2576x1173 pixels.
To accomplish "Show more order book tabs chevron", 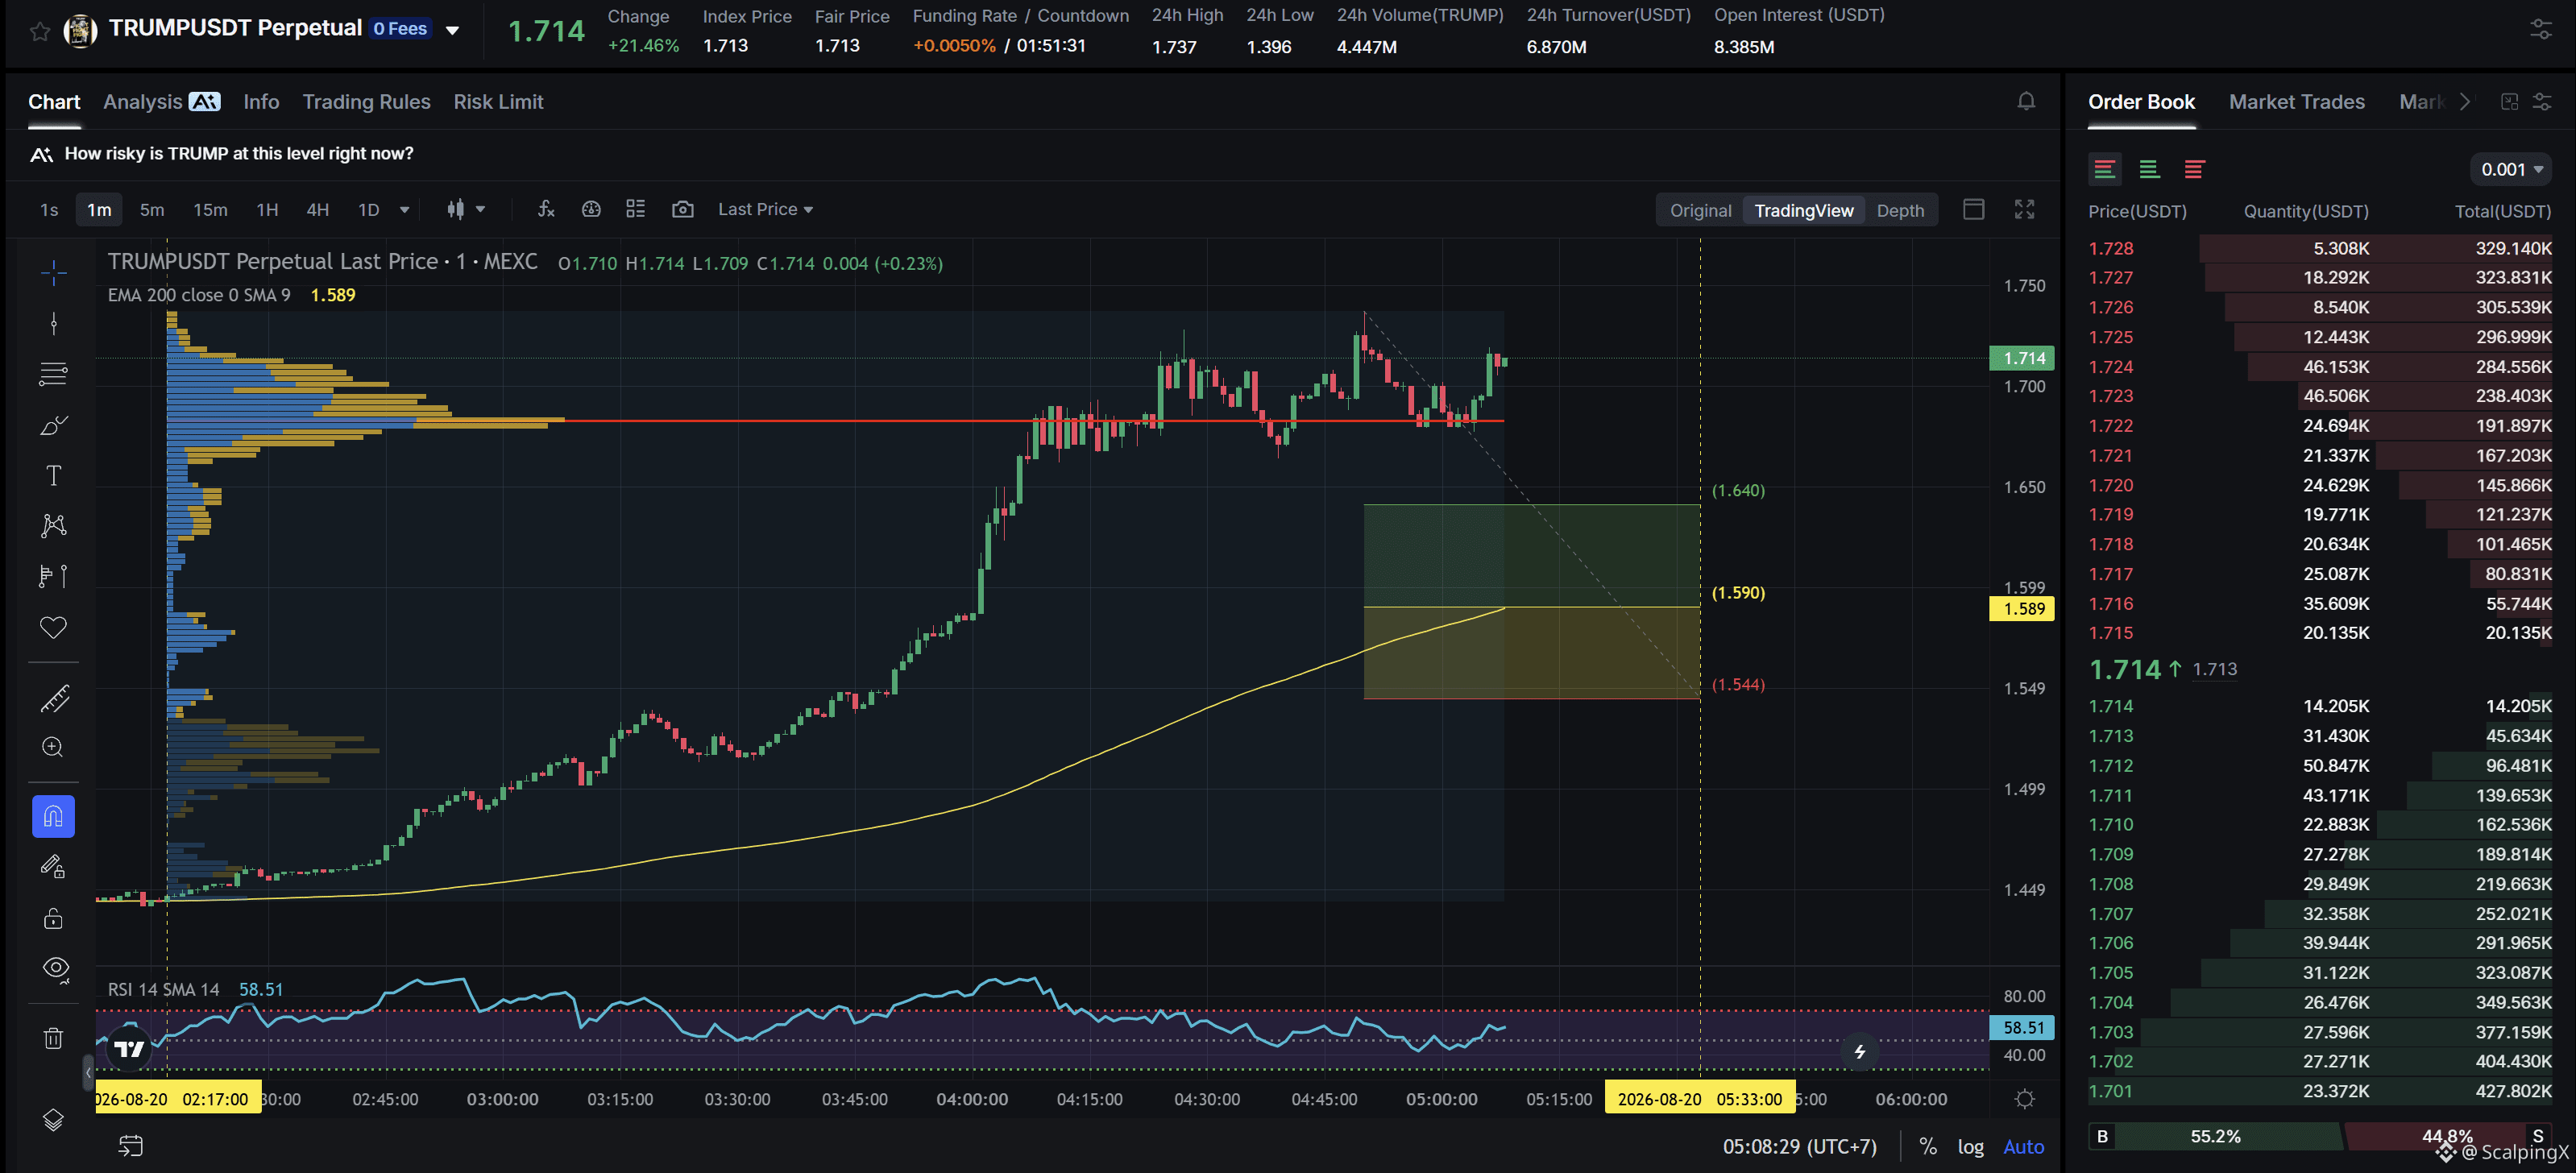I will 2465,102.
